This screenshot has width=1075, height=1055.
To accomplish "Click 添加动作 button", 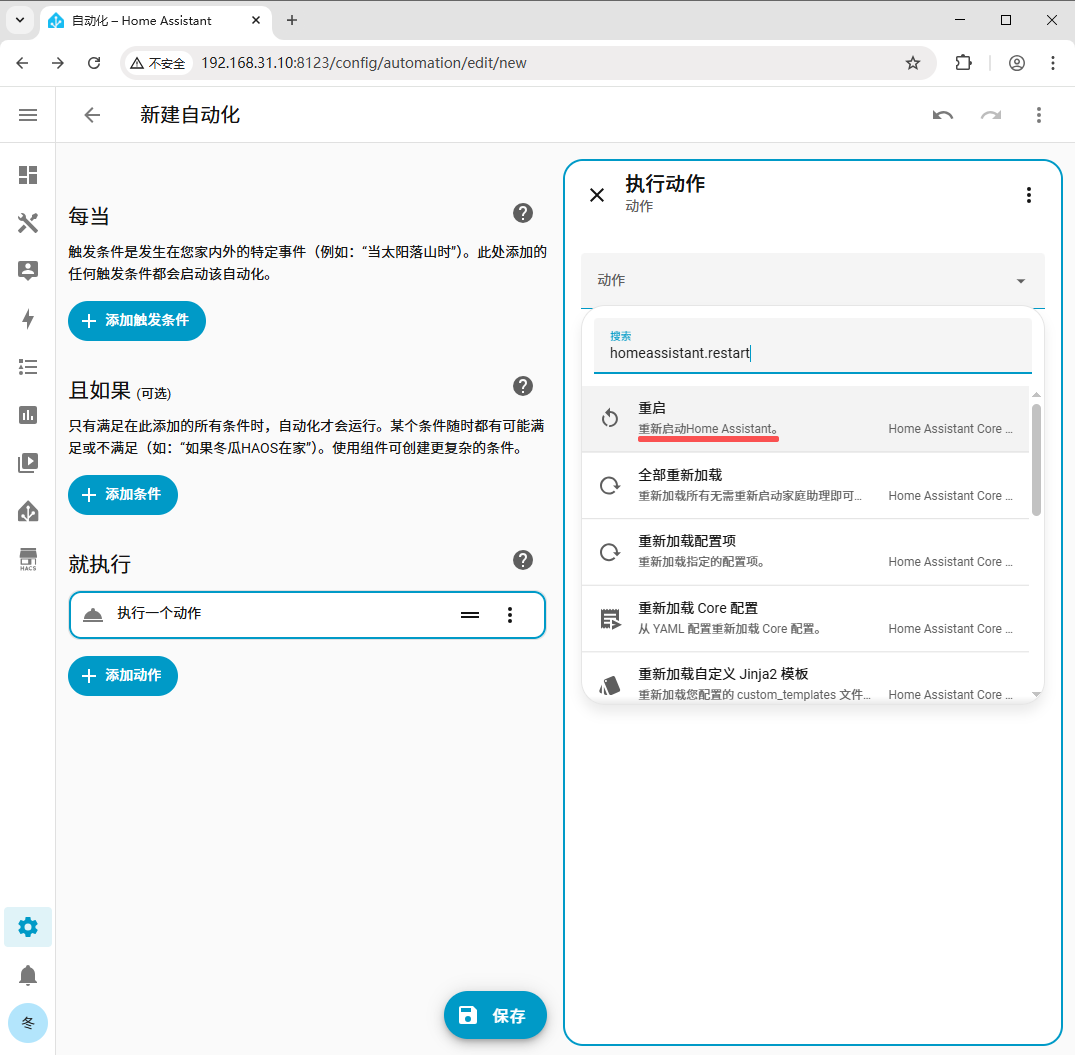I will [123, 676].
